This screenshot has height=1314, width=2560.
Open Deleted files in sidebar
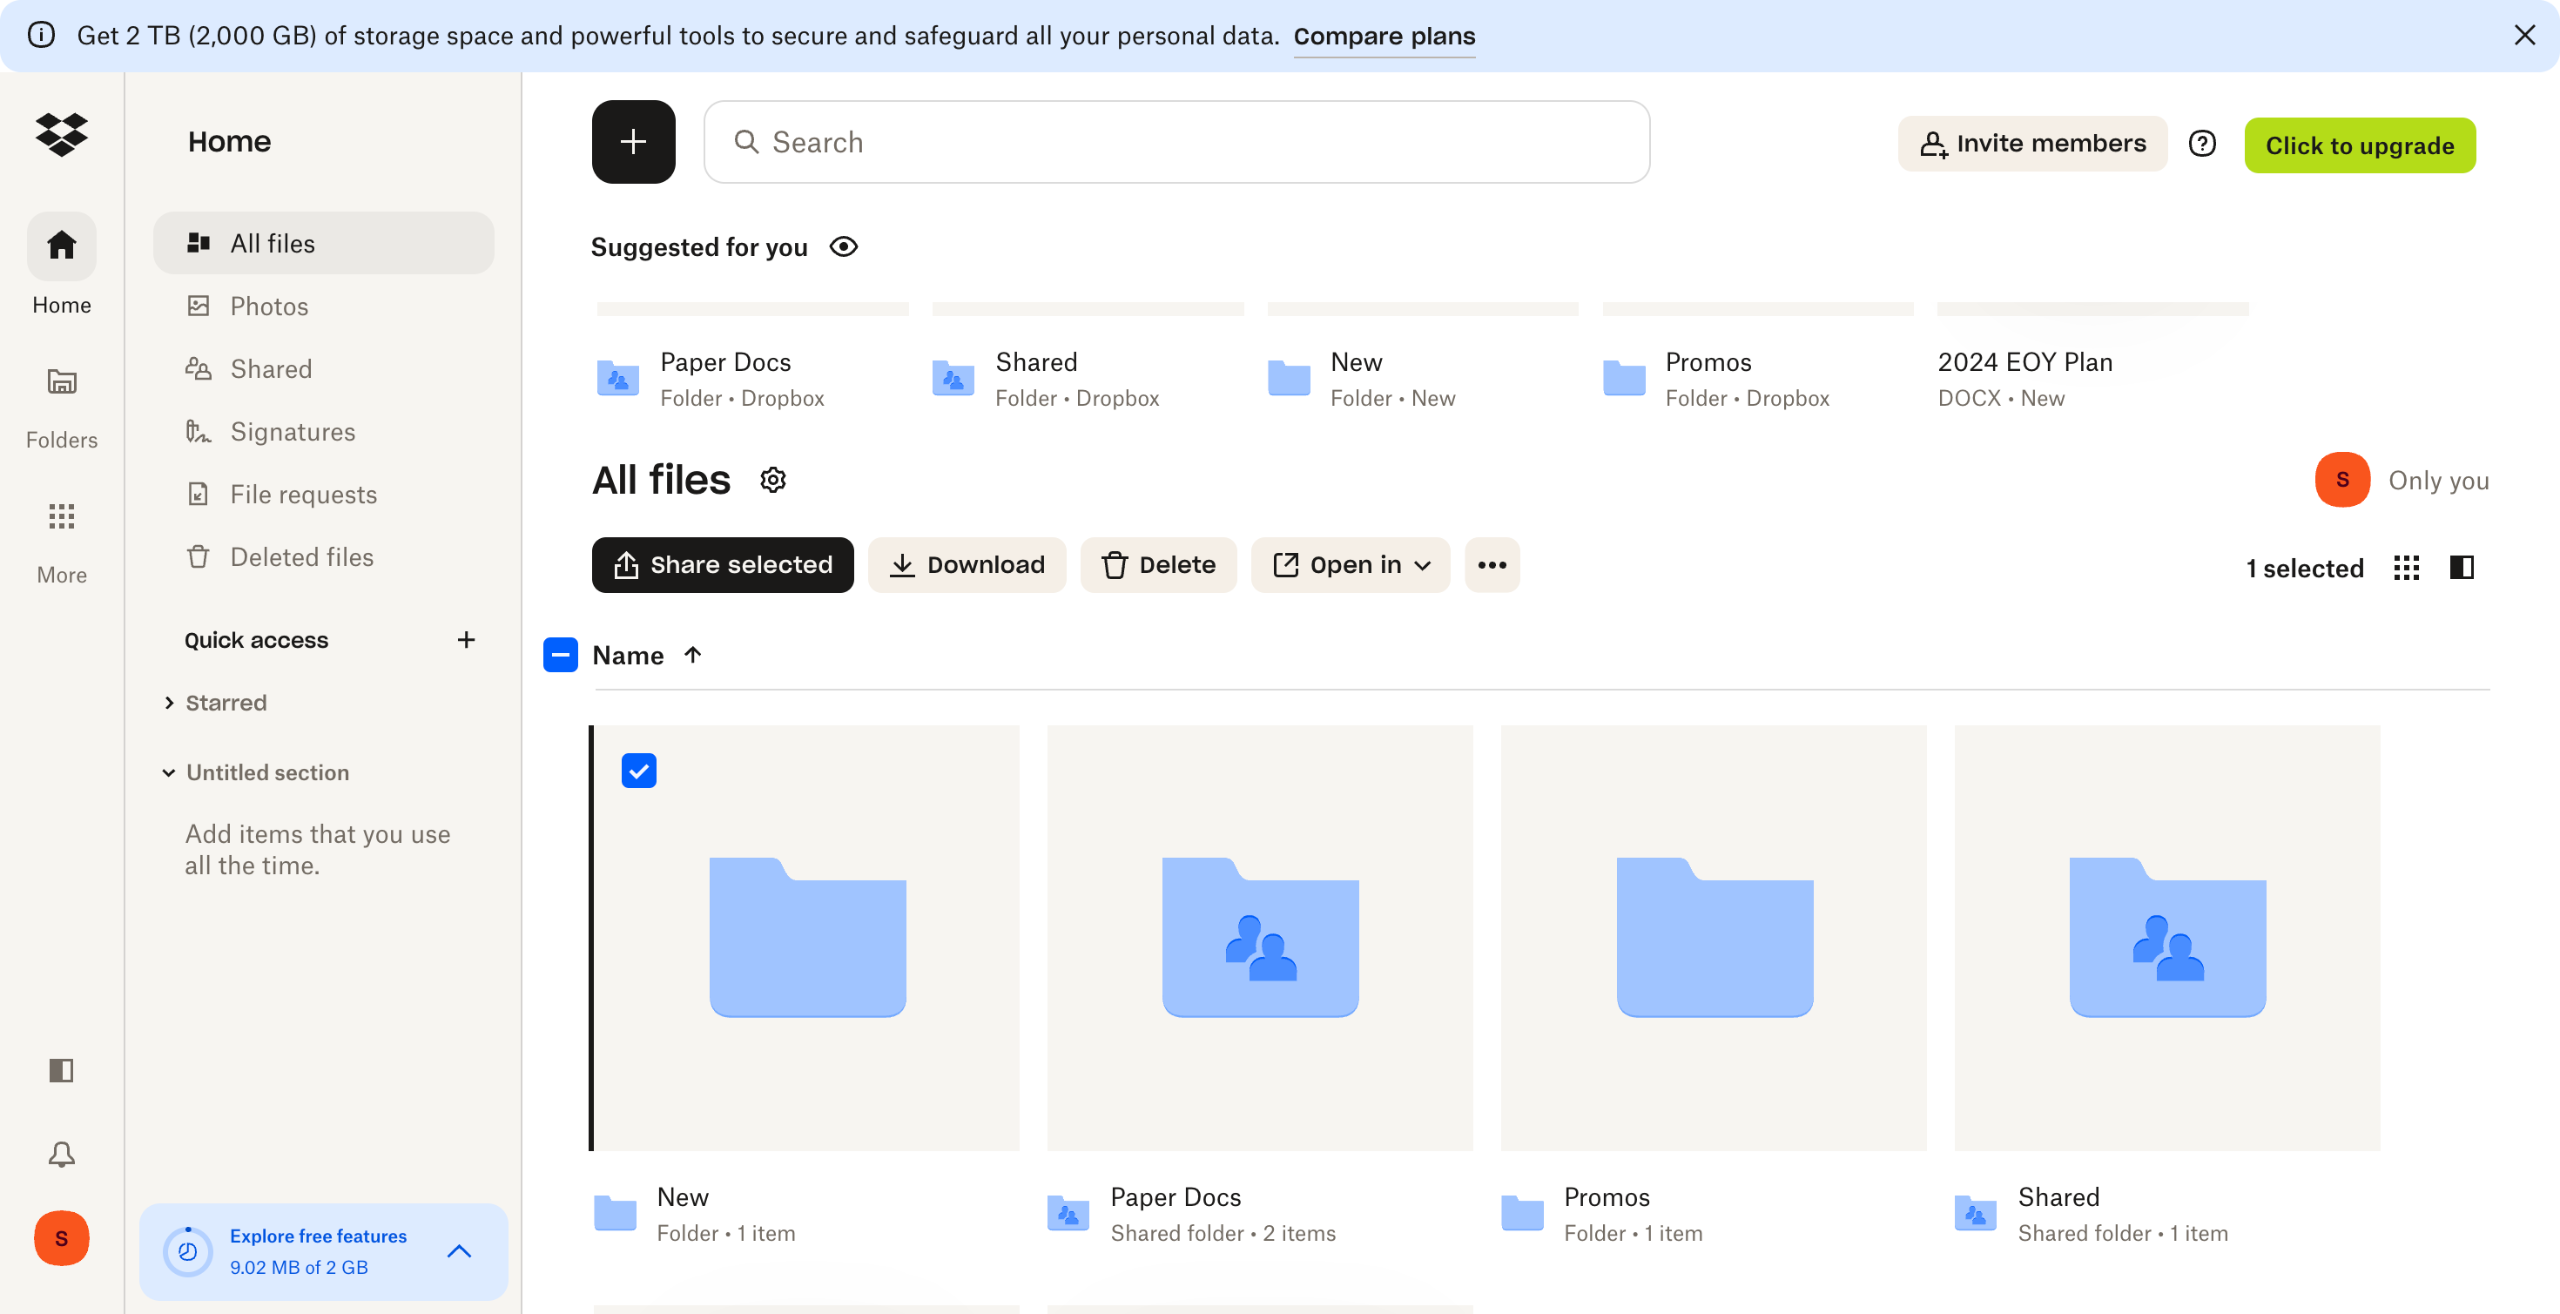(x=301, y=557)
